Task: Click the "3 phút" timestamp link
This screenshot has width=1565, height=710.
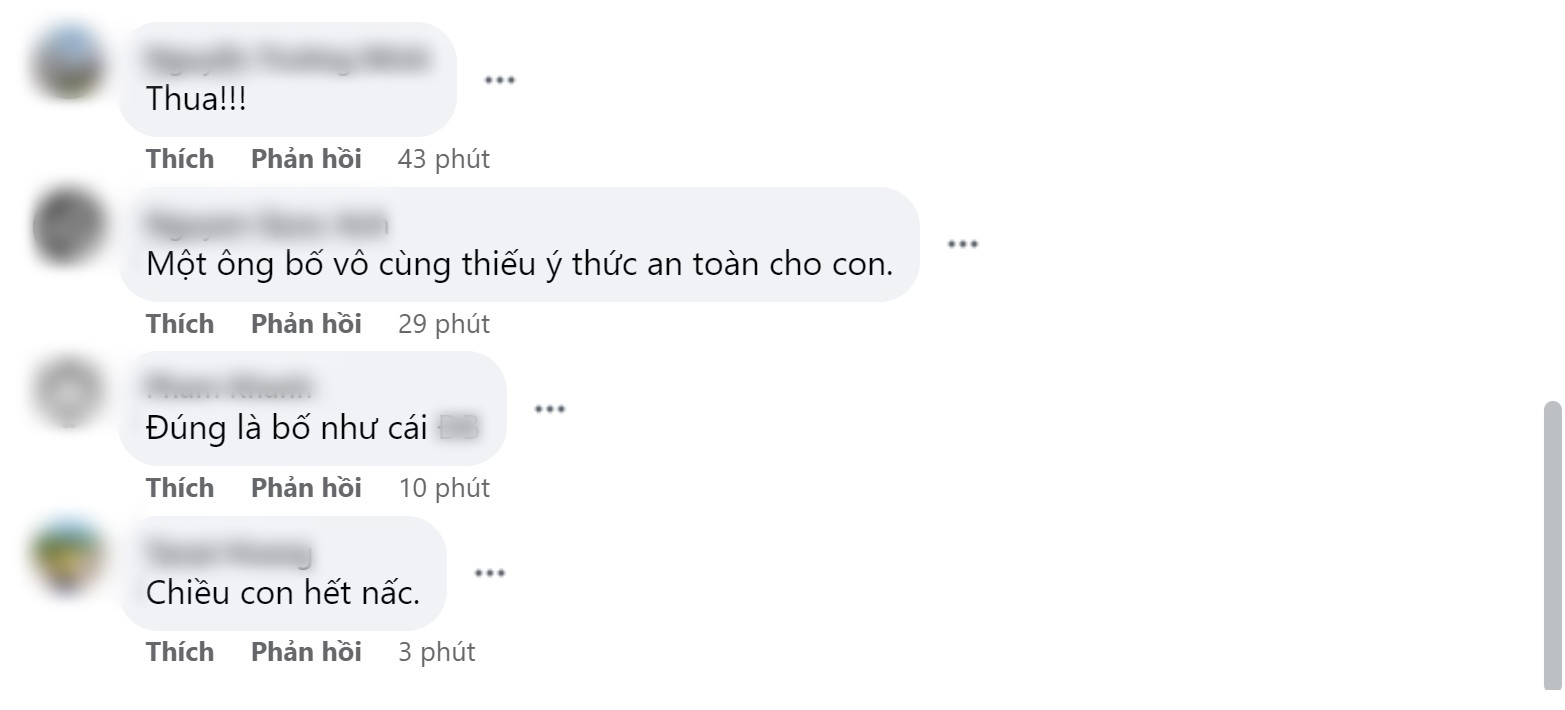Action: point(436,652)
